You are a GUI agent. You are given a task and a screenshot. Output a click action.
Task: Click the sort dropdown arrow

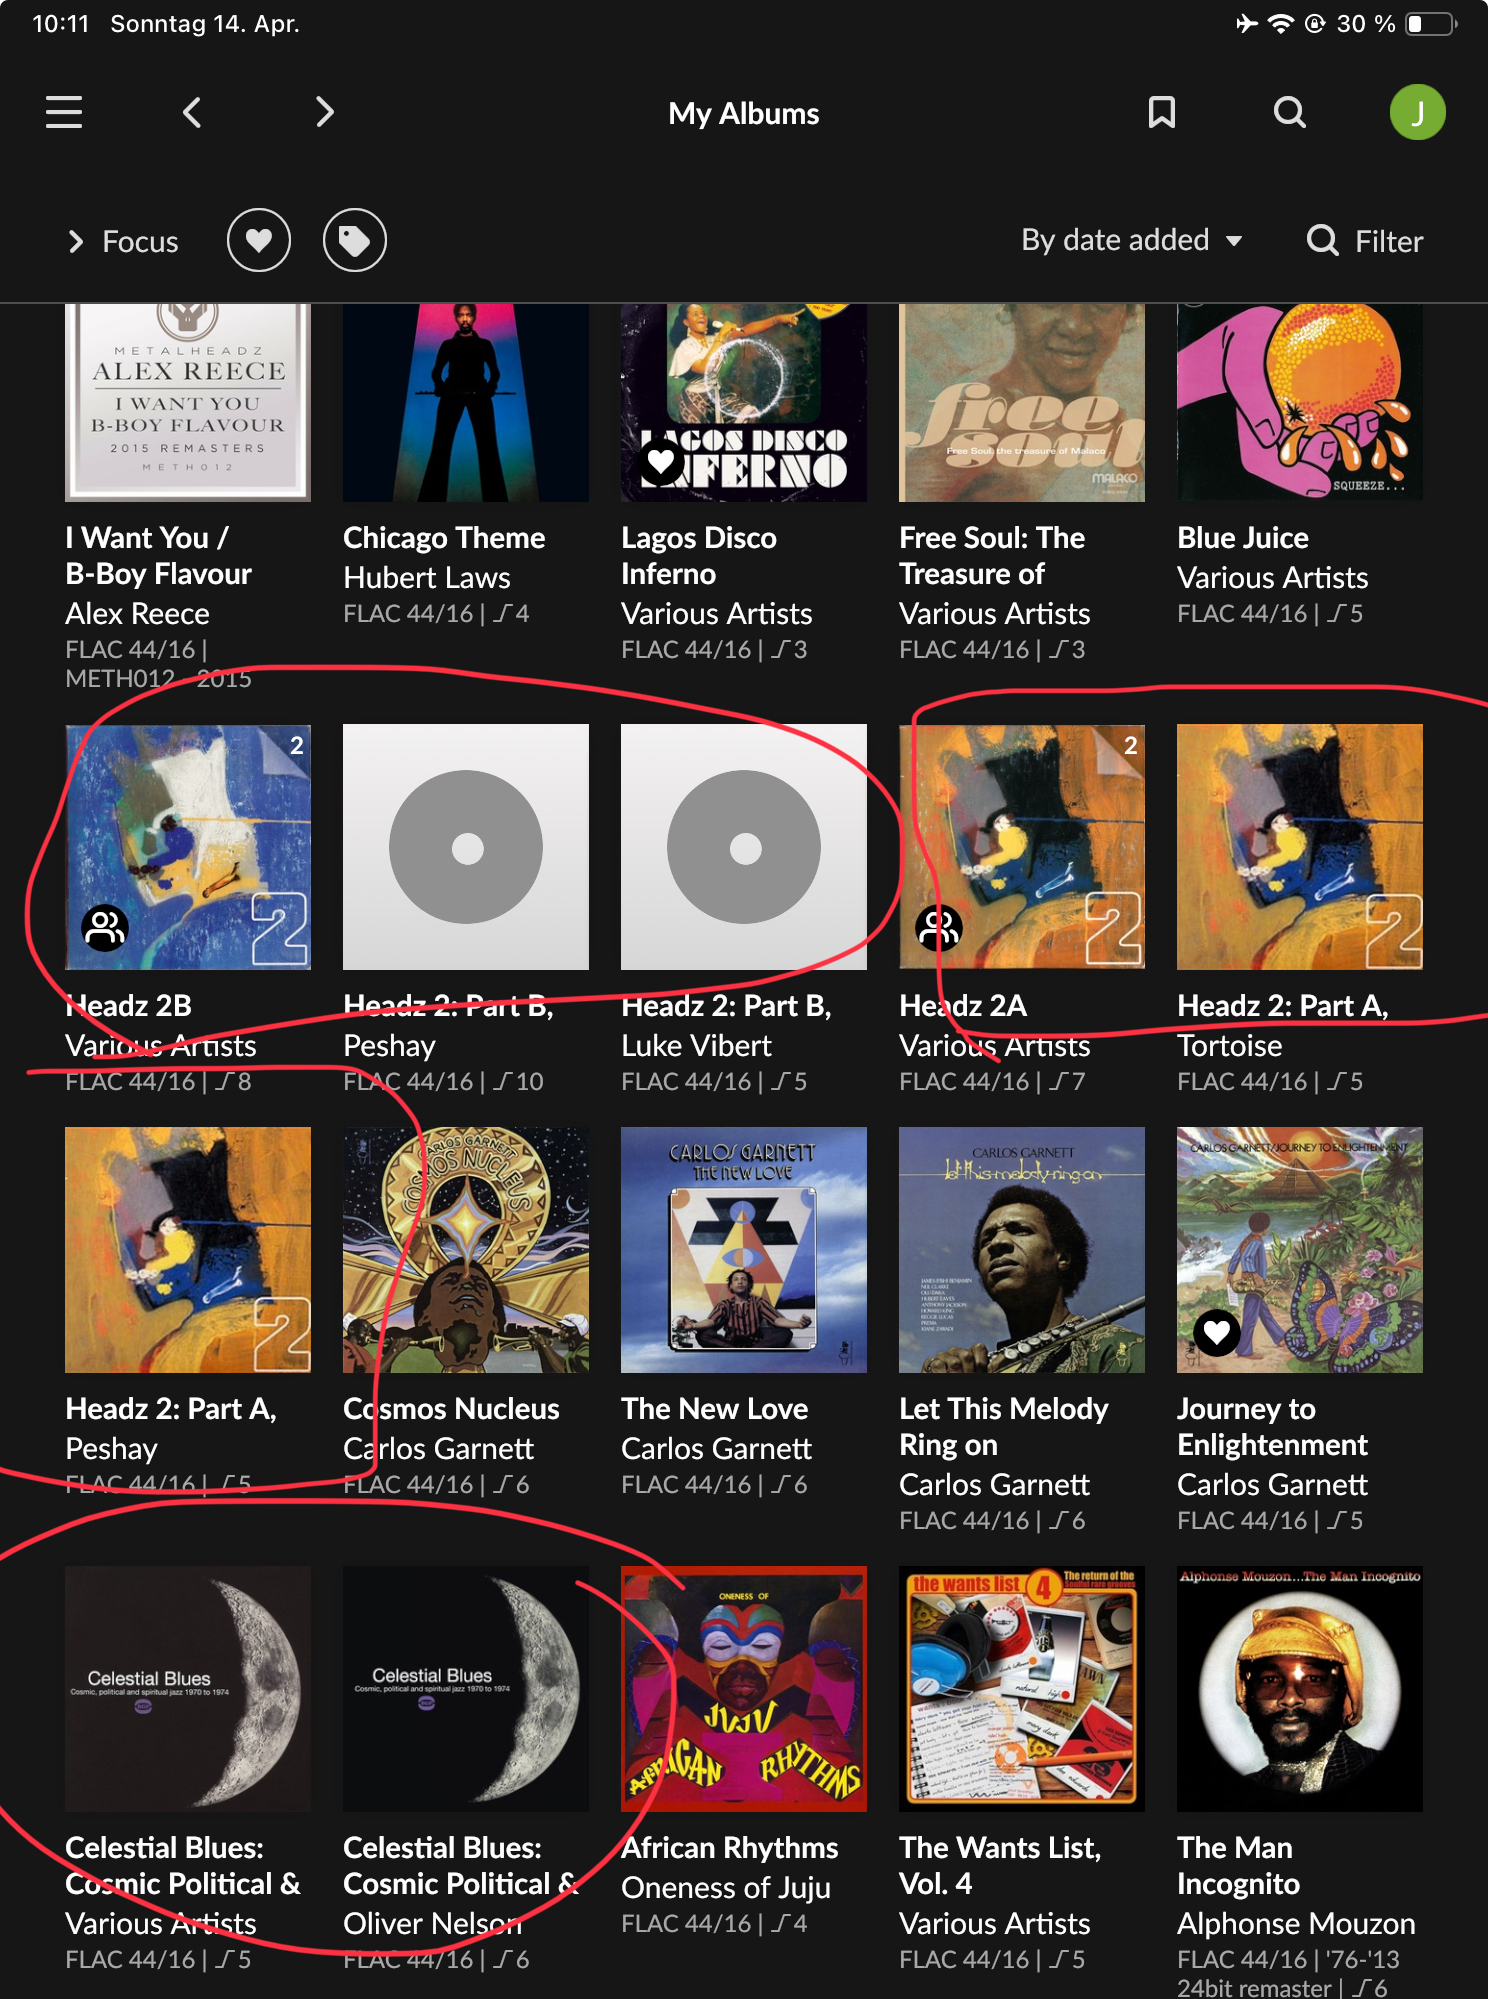coord(1234,241)
